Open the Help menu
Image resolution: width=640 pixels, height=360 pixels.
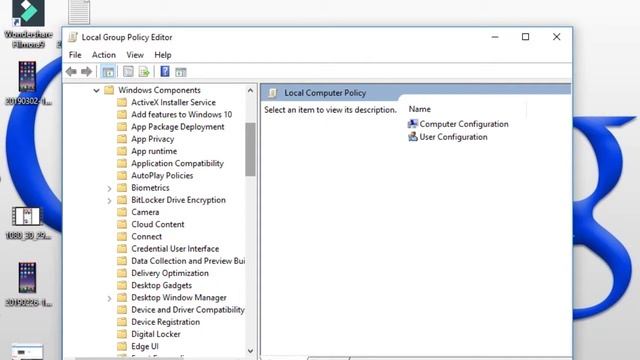point(162,55)
